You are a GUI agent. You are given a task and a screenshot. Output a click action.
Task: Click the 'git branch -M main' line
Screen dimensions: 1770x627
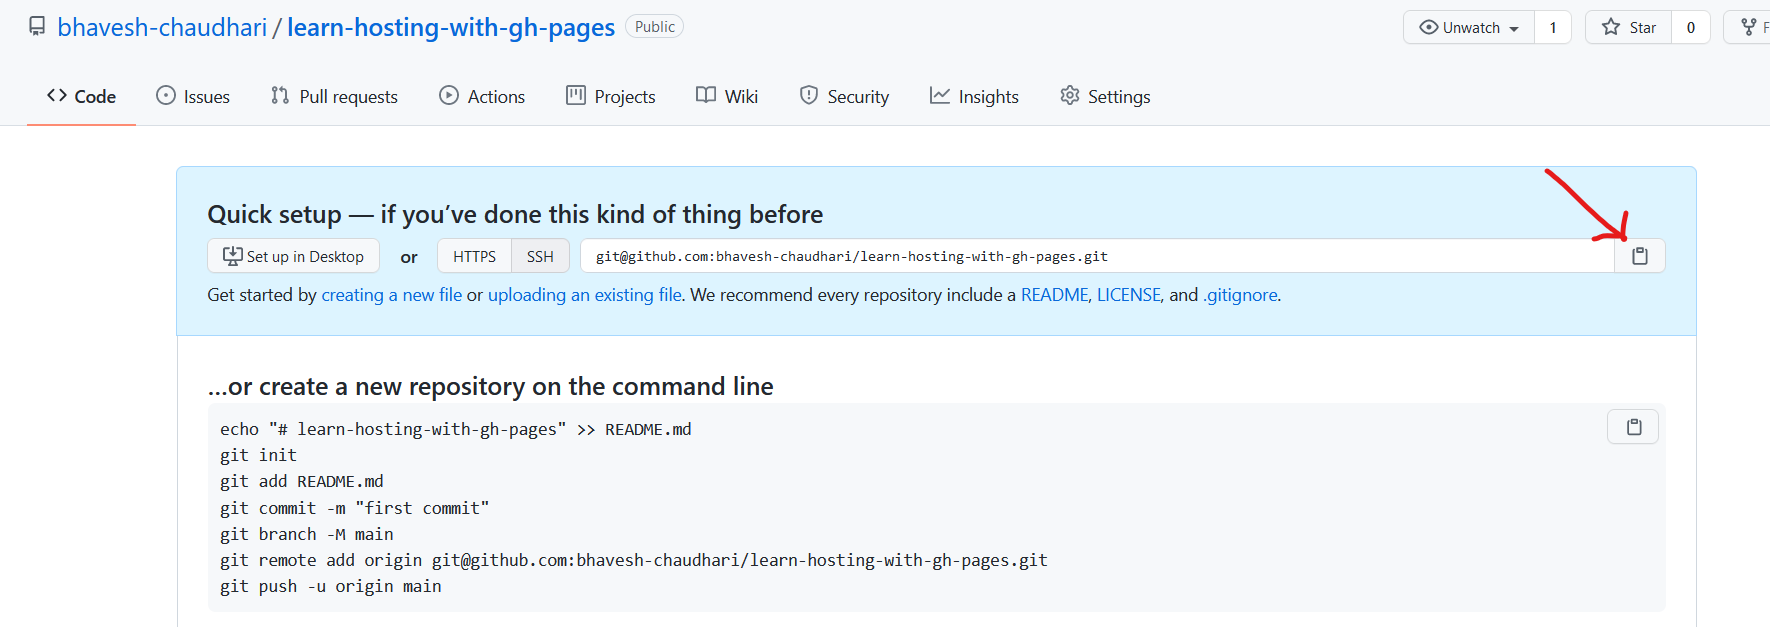coord(307,534)
